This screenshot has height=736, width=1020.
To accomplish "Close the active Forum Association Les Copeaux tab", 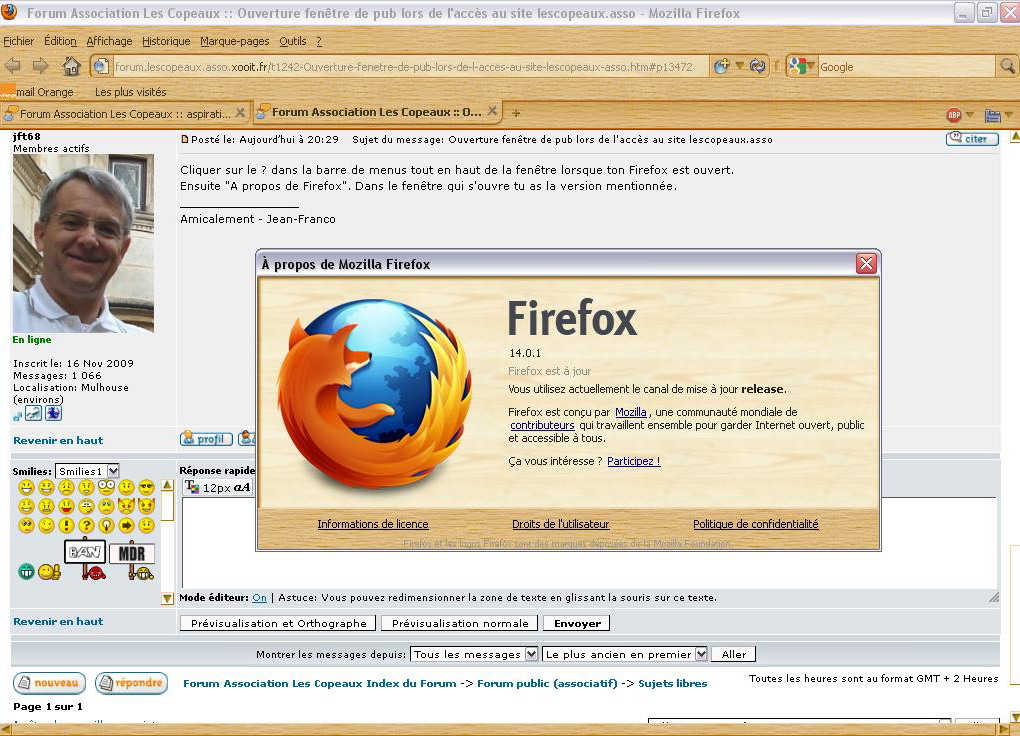I will coord(492,111).
